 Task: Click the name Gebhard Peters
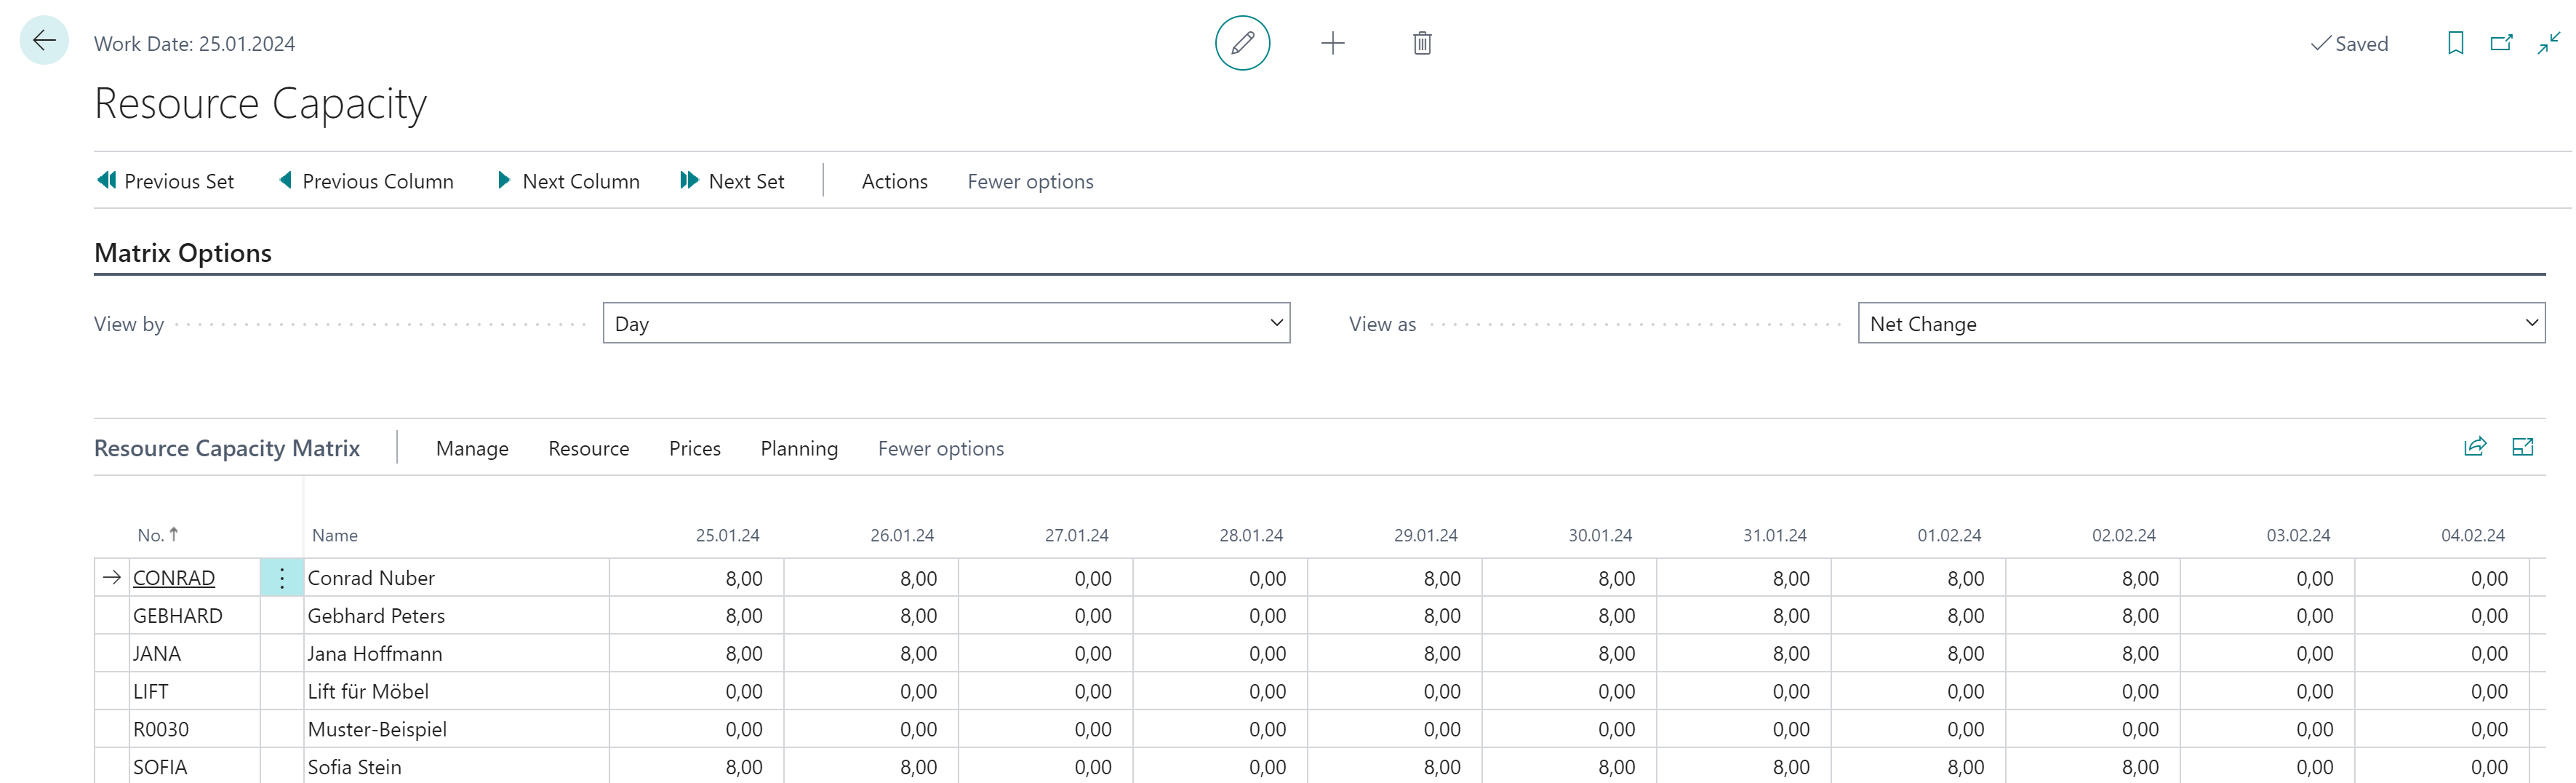coord(376,616)
